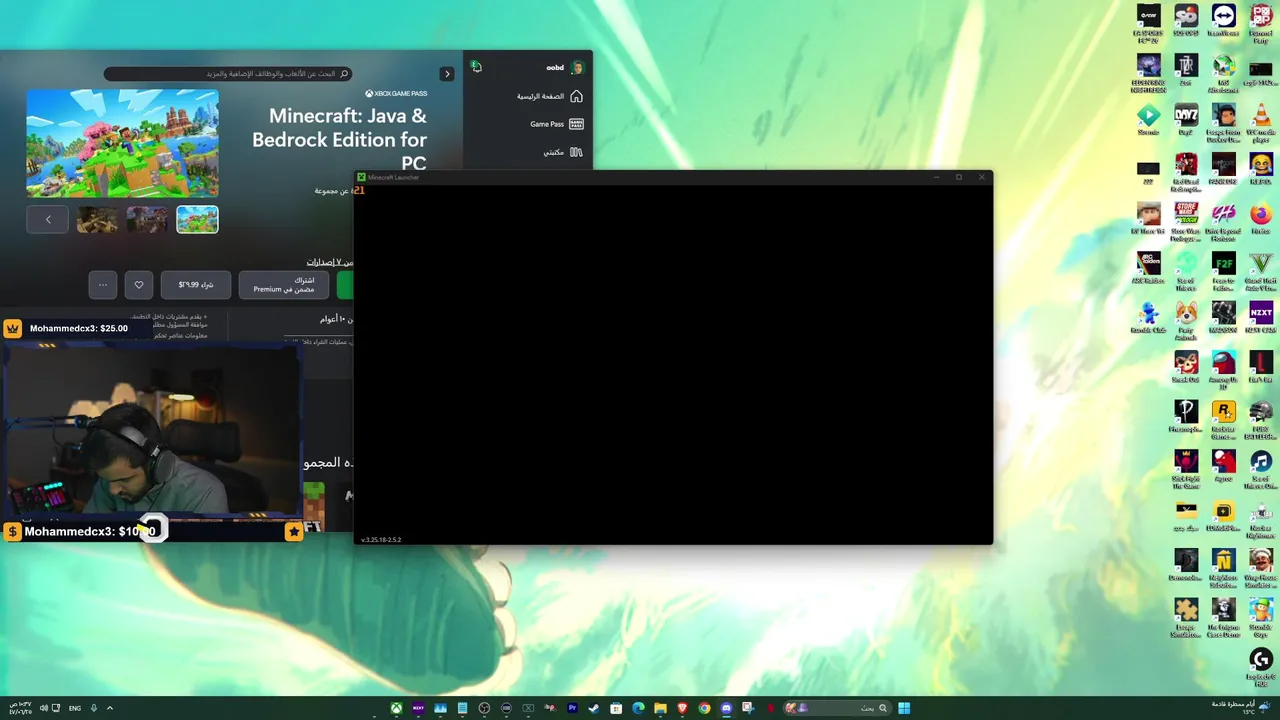This screenshot has height=720, width=1280.
Task: Click the $29.99 buy button
Action: coord(196,285)
